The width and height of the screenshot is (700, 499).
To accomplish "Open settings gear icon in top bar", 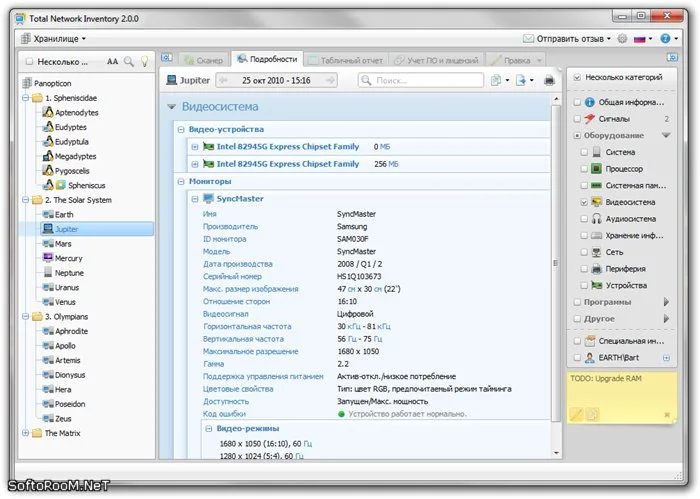I will [622, 39].
